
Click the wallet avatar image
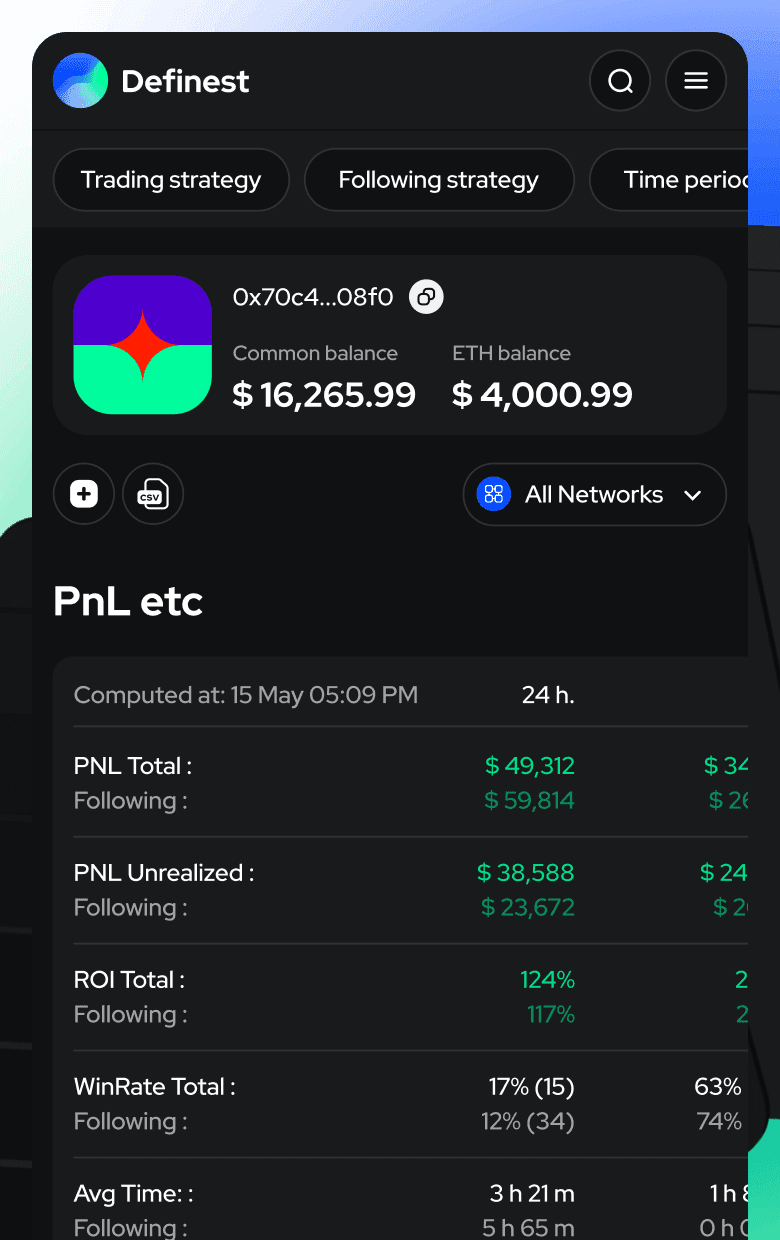pyautogui.click(x=143, y=345)
